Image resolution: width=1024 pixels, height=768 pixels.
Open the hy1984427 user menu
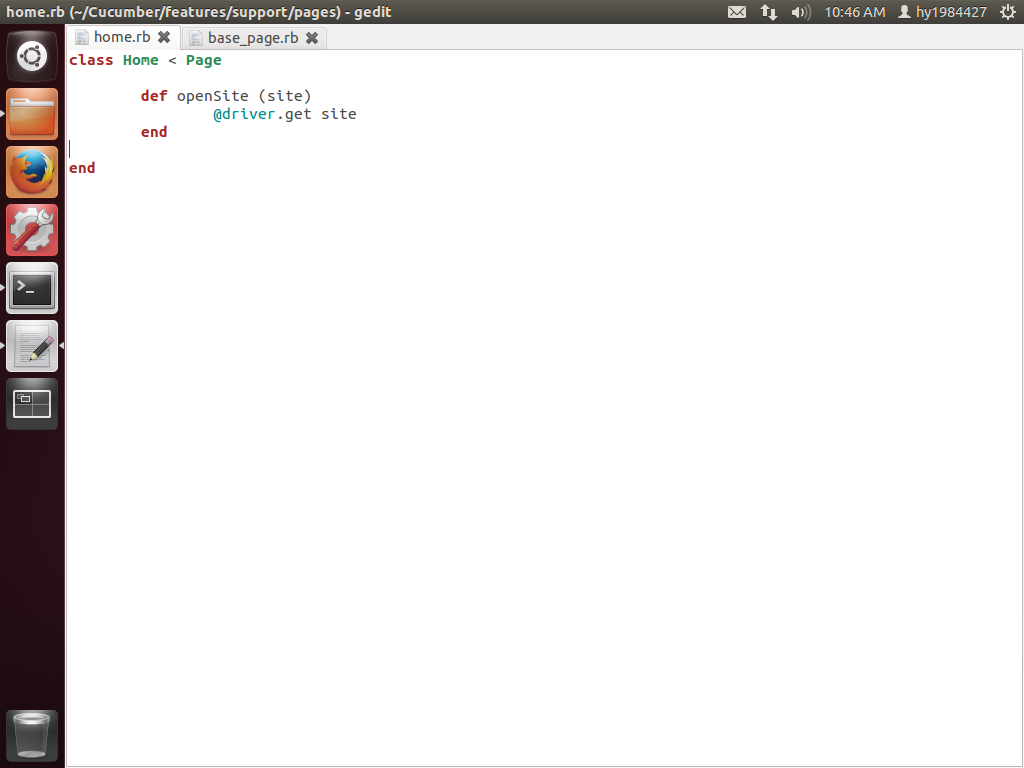(x=942, y=12)
